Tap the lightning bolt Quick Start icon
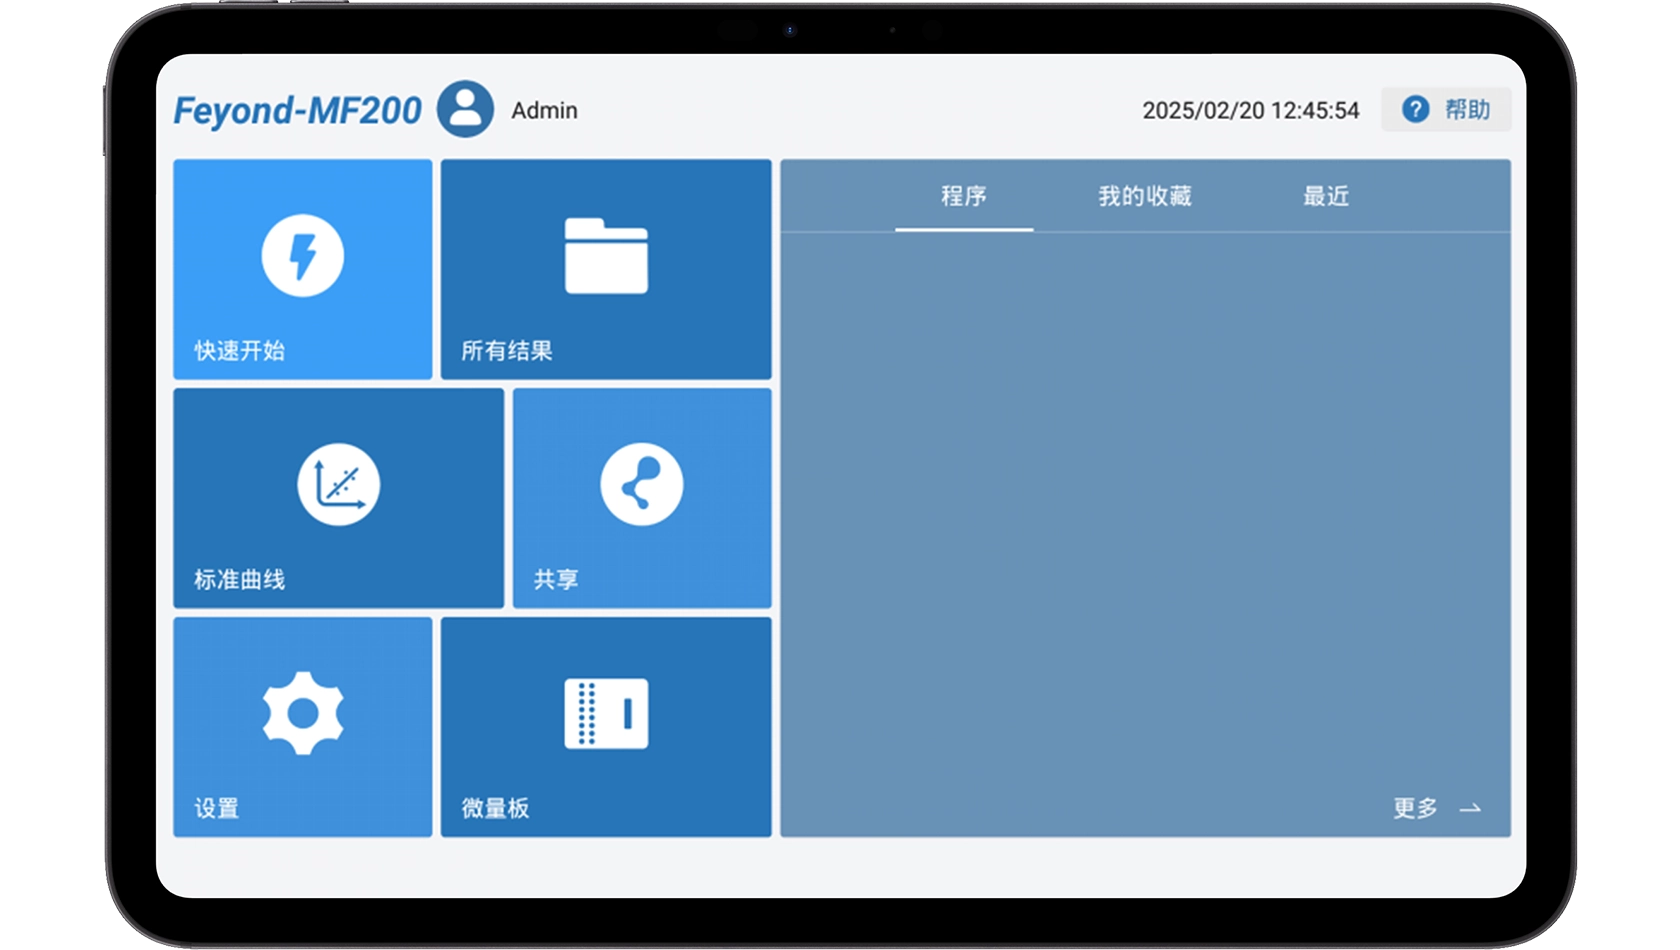1680x950 pixels. coord(302,256)
